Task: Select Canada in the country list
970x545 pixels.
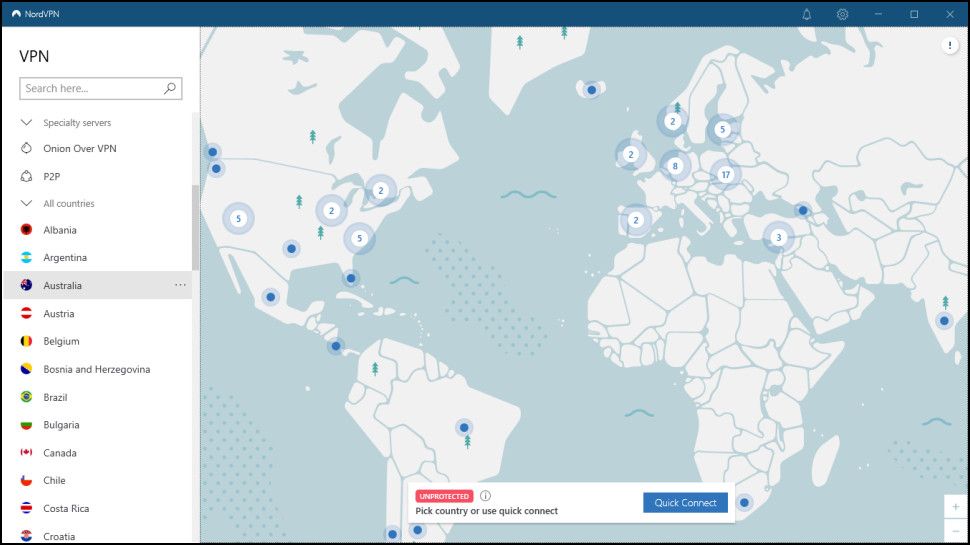Action: click(x=97, y=452)
